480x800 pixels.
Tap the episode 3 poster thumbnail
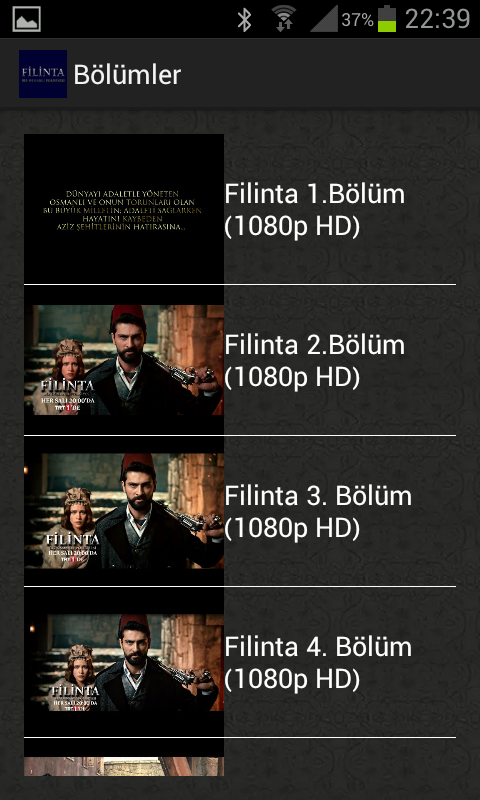pos(124,511)
